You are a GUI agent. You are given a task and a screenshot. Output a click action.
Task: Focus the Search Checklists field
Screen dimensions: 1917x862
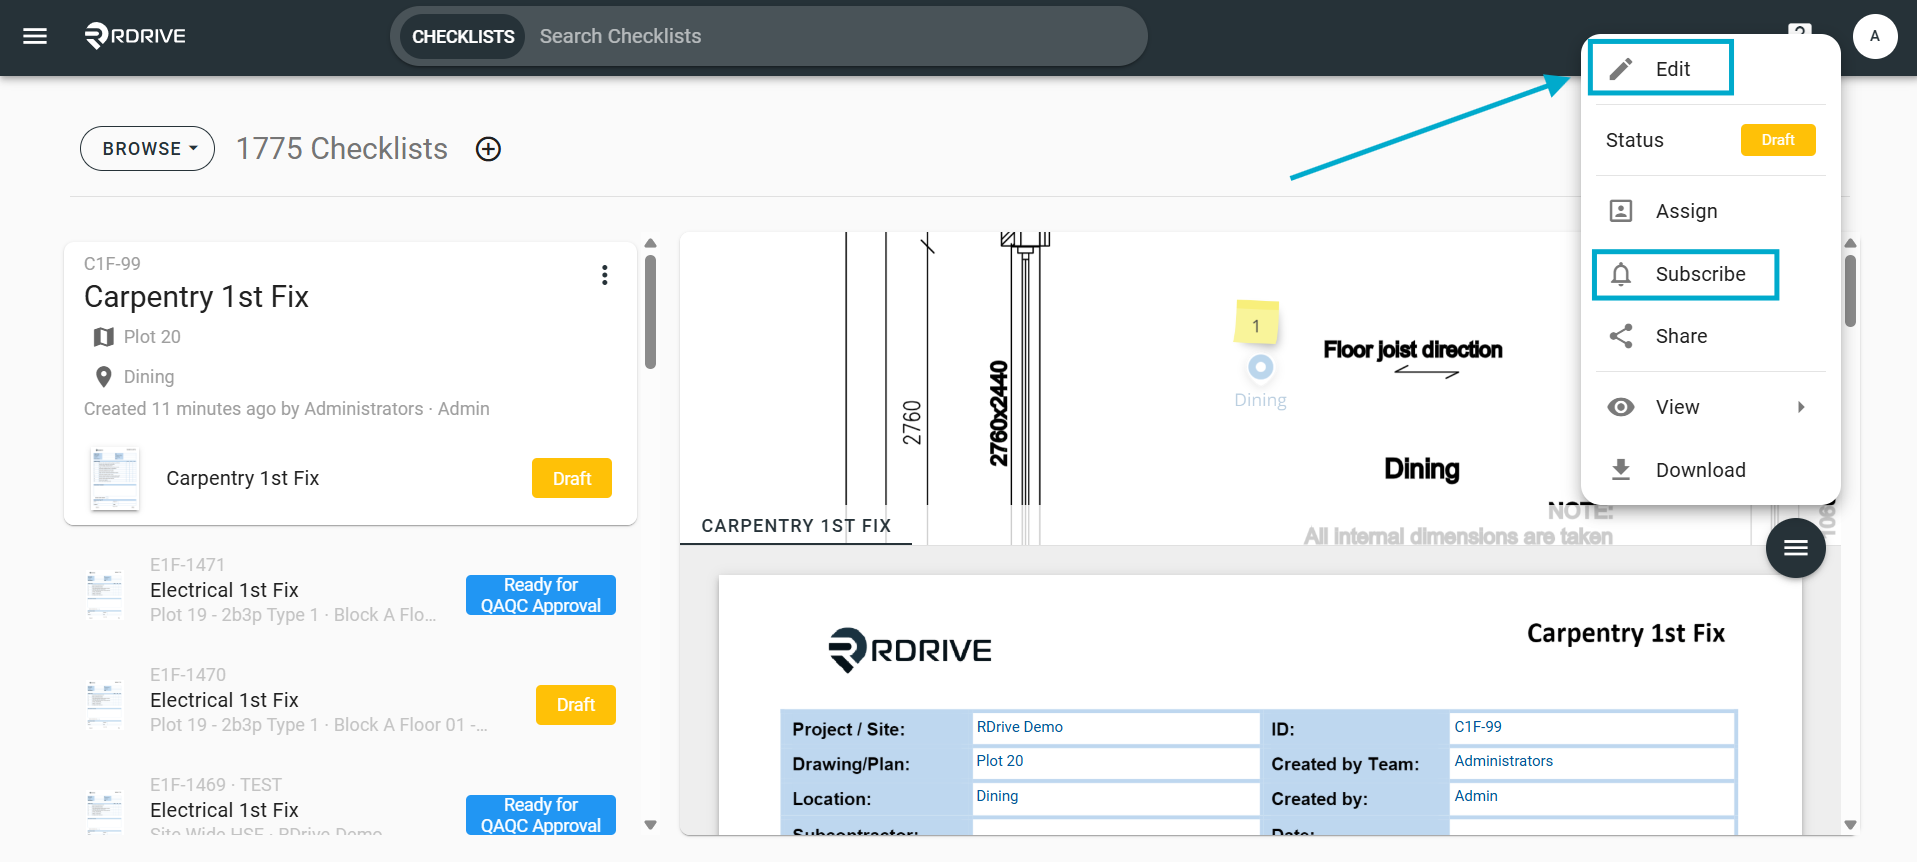tap(835, 37)
